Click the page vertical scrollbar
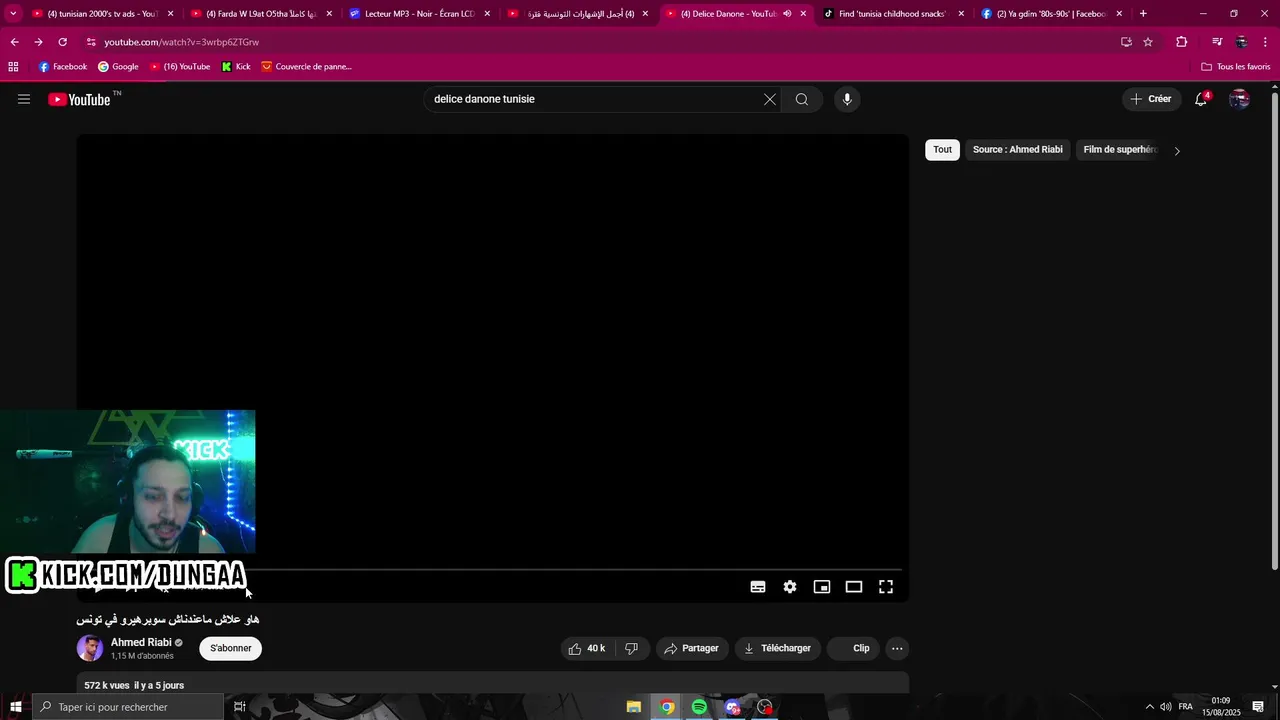Image resolution: width=1280 pixels, height=720 pixels. 1274,330
